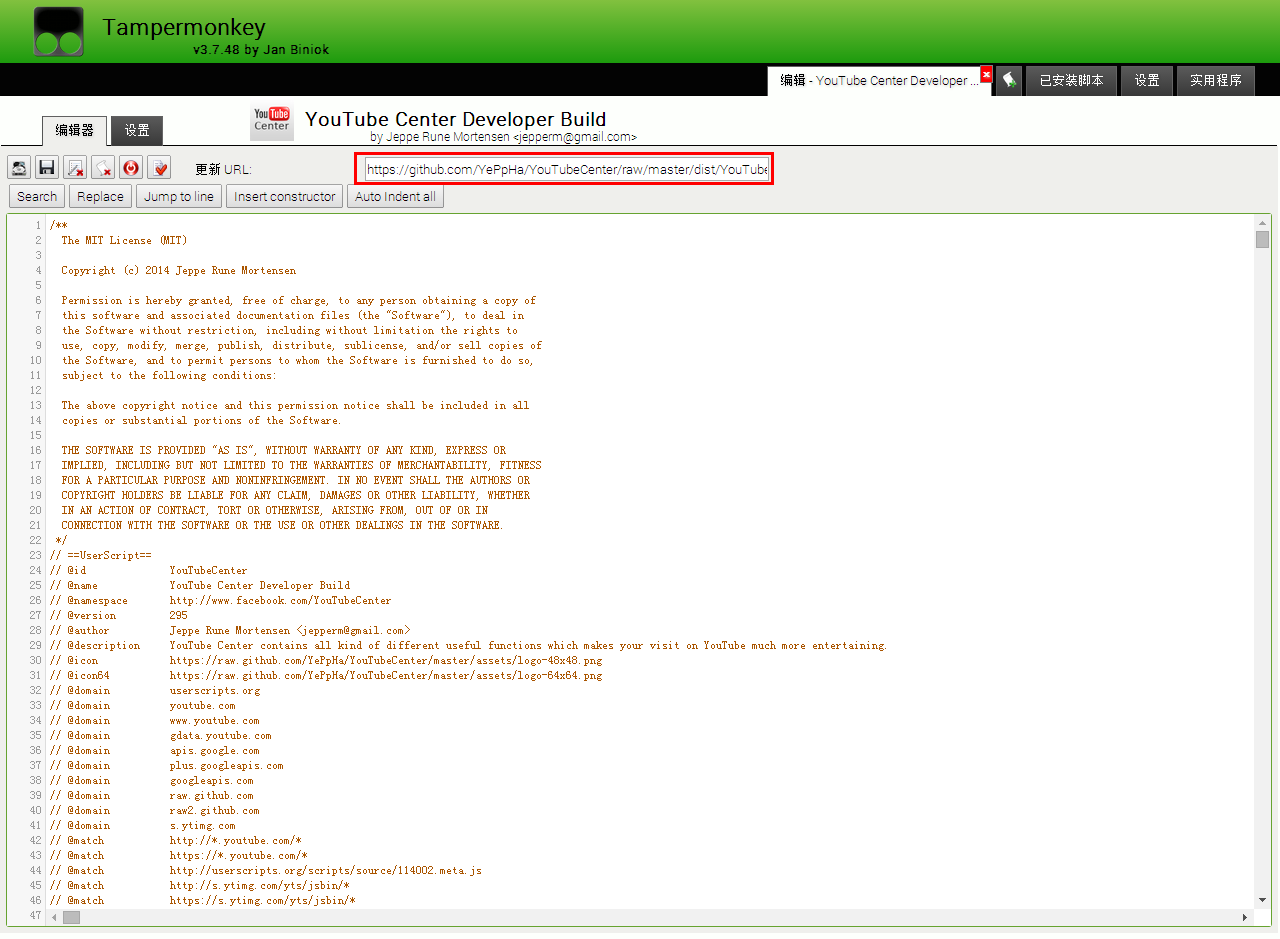Run syntax check with the checkmark document icon
Image resolution: width=1280 pixels, height=939 pixels.
(x=159, y=167)
